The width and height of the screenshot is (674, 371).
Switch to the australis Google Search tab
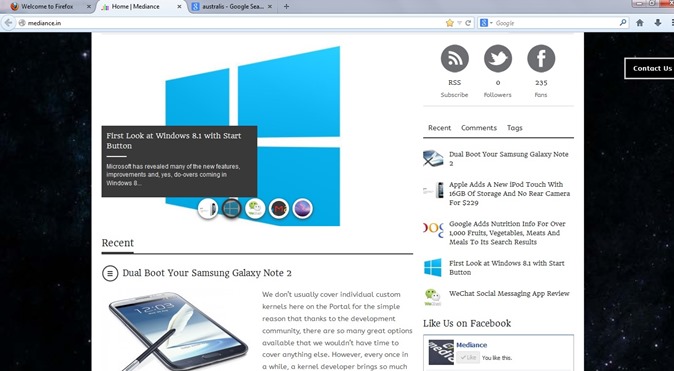pos(232,6)
